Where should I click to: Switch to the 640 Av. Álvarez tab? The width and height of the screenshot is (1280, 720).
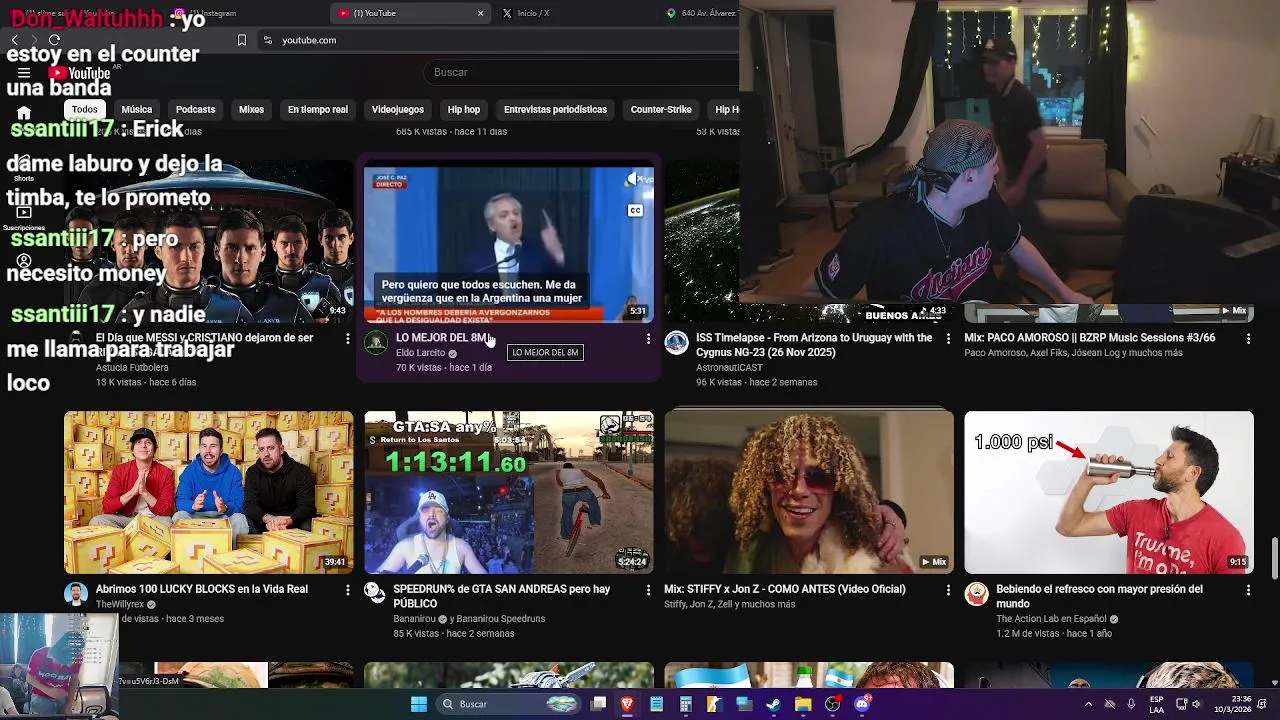[x=700, y=13]
